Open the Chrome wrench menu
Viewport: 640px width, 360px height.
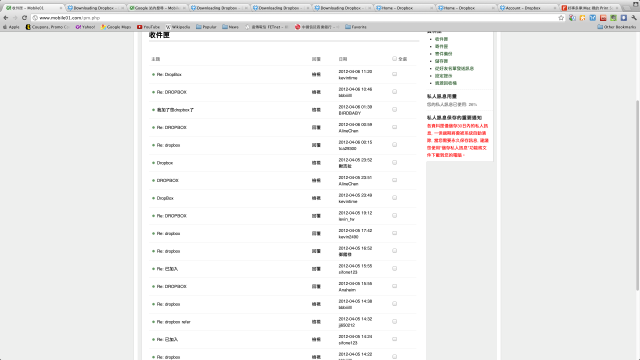[x=634, y=18]
